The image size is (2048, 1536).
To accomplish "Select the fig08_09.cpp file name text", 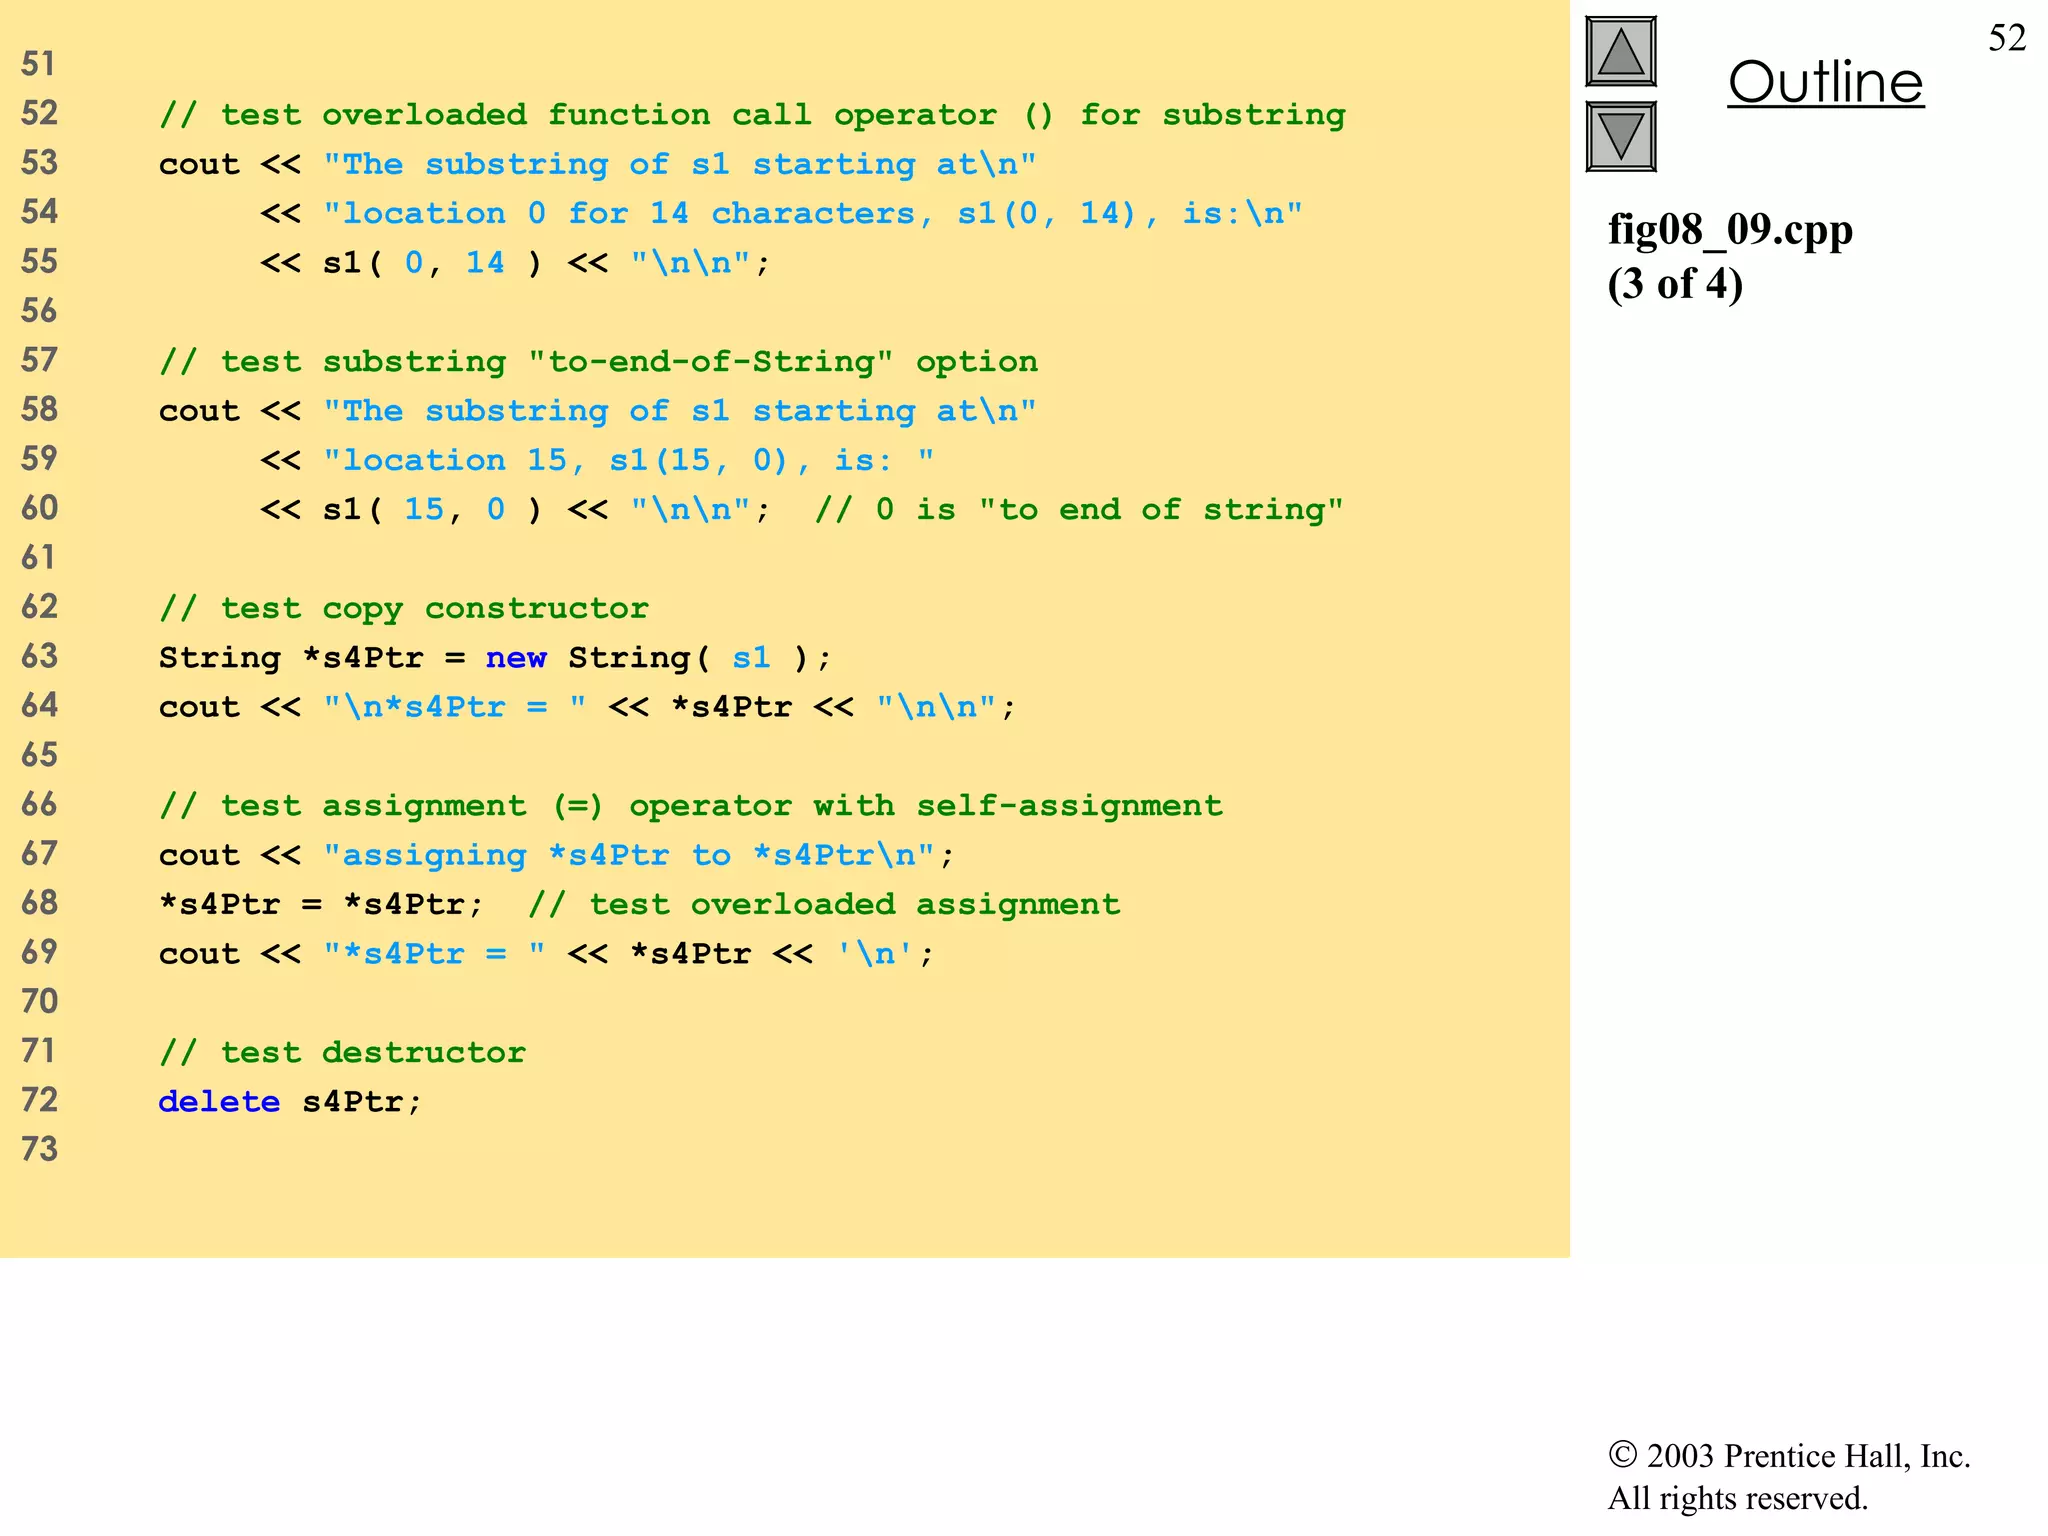I will tap(1730, 231).
